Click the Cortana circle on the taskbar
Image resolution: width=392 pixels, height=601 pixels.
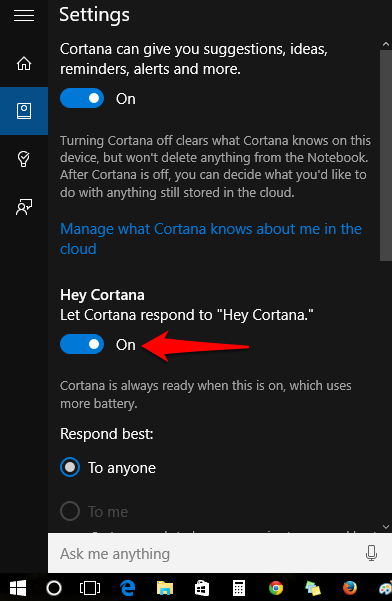coord(54,588)
